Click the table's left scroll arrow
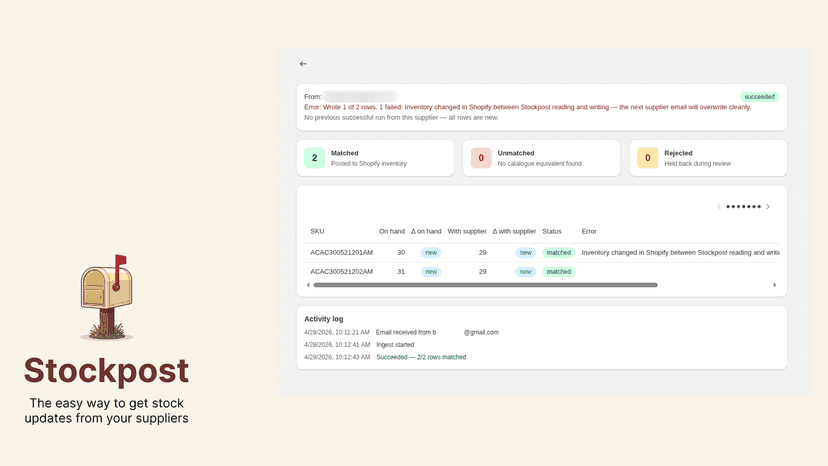 tap(308, 285)
